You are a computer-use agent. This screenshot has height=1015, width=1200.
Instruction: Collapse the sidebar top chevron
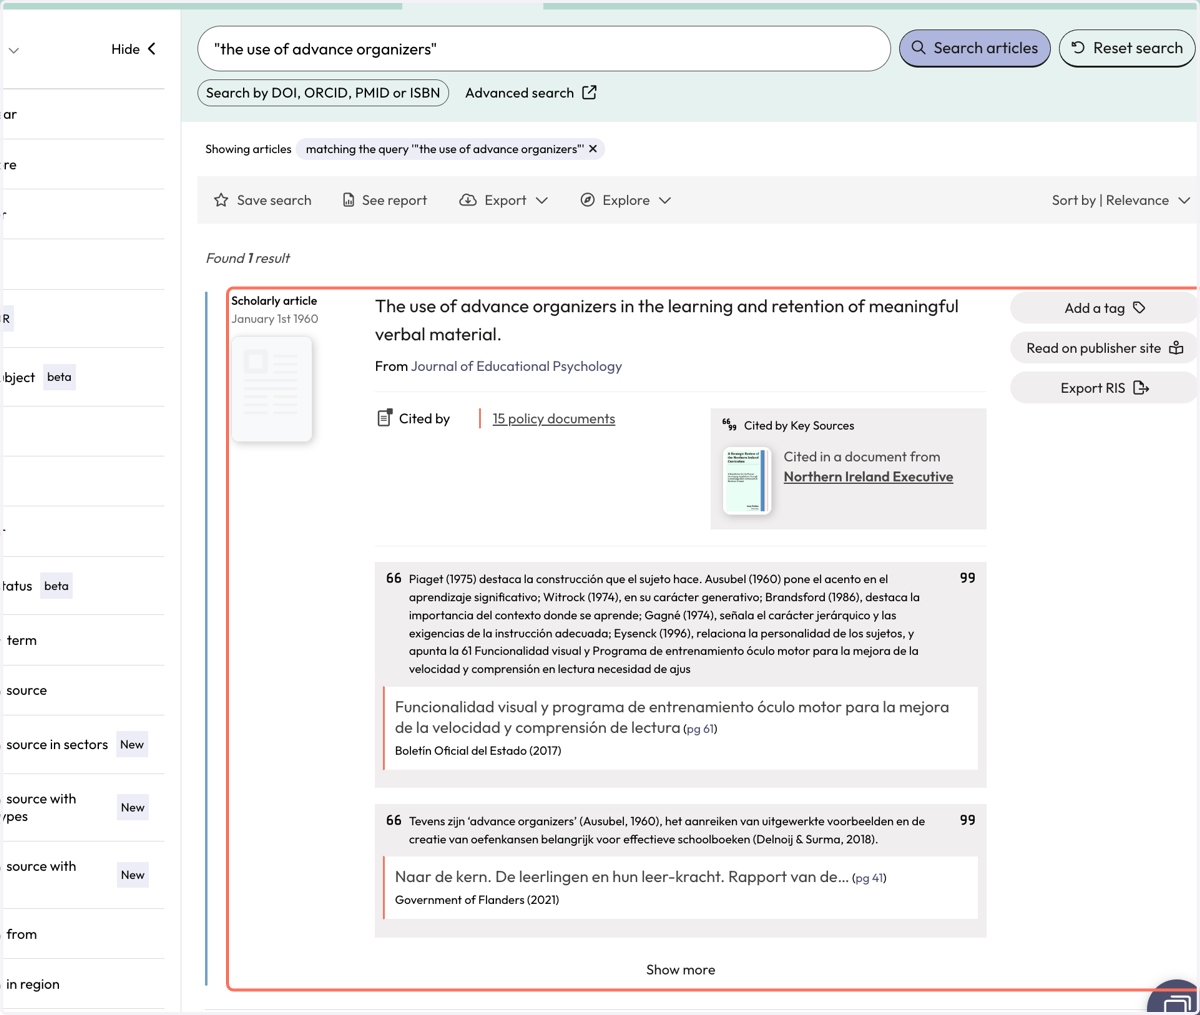click(x=13, y=50)
